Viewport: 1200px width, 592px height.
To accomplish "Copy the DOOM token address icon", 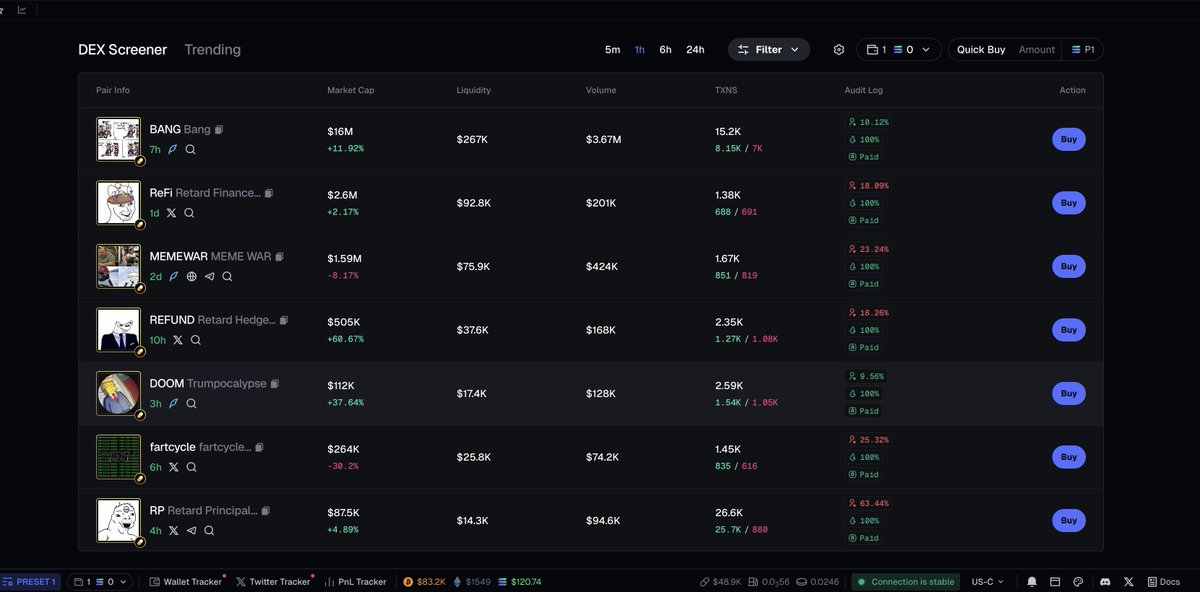I will 275,384.
